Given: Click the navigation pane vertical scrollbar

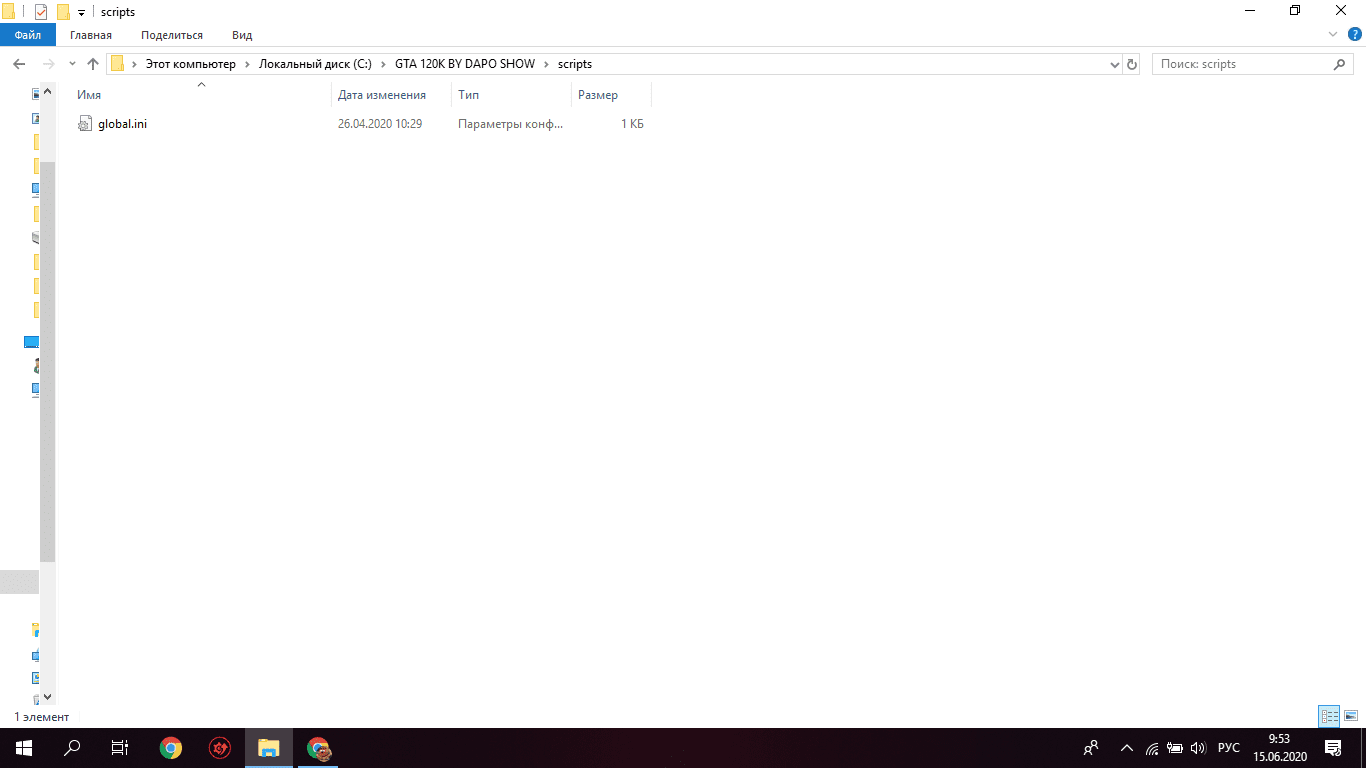Looking at the screenshot, I should pos(47,360).
